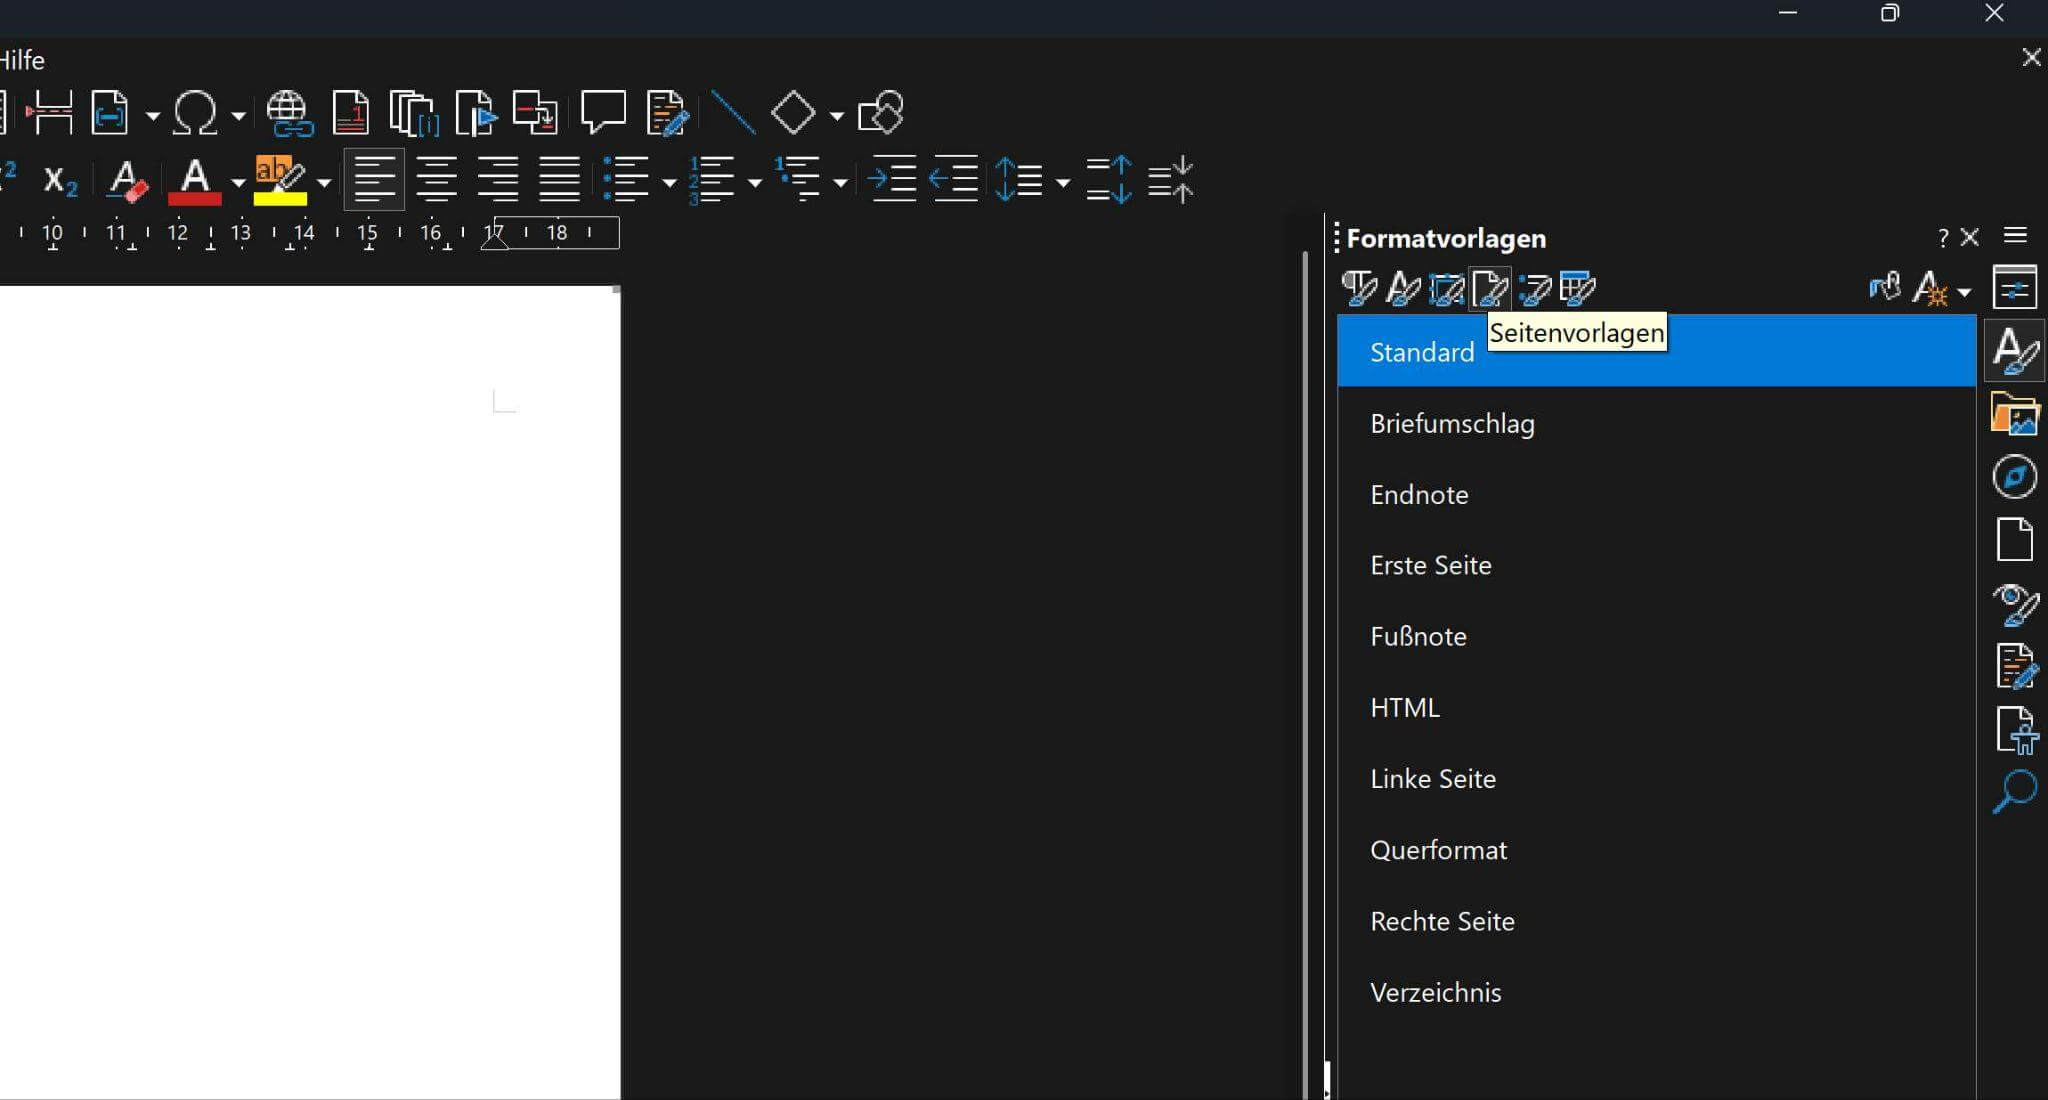Select the Querformat page style
Viewport: 2048px width, 1100px height.
(x=1438, y=850)
